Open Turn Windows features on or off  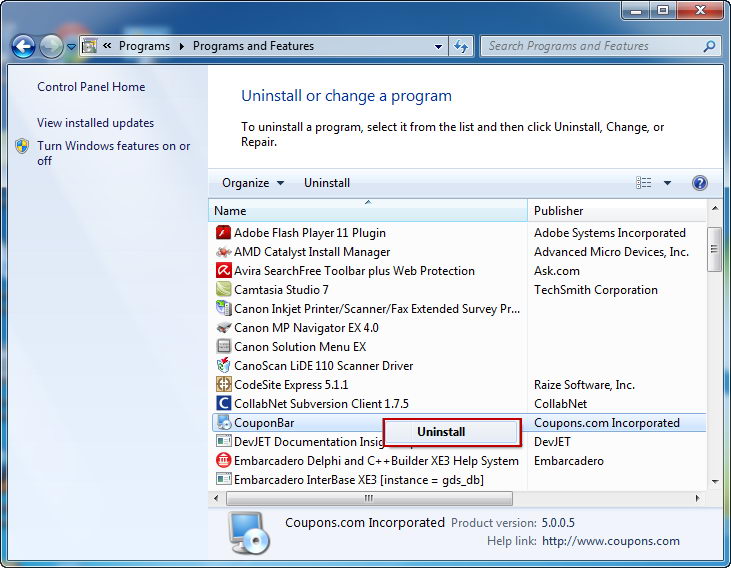coord(113,153)
